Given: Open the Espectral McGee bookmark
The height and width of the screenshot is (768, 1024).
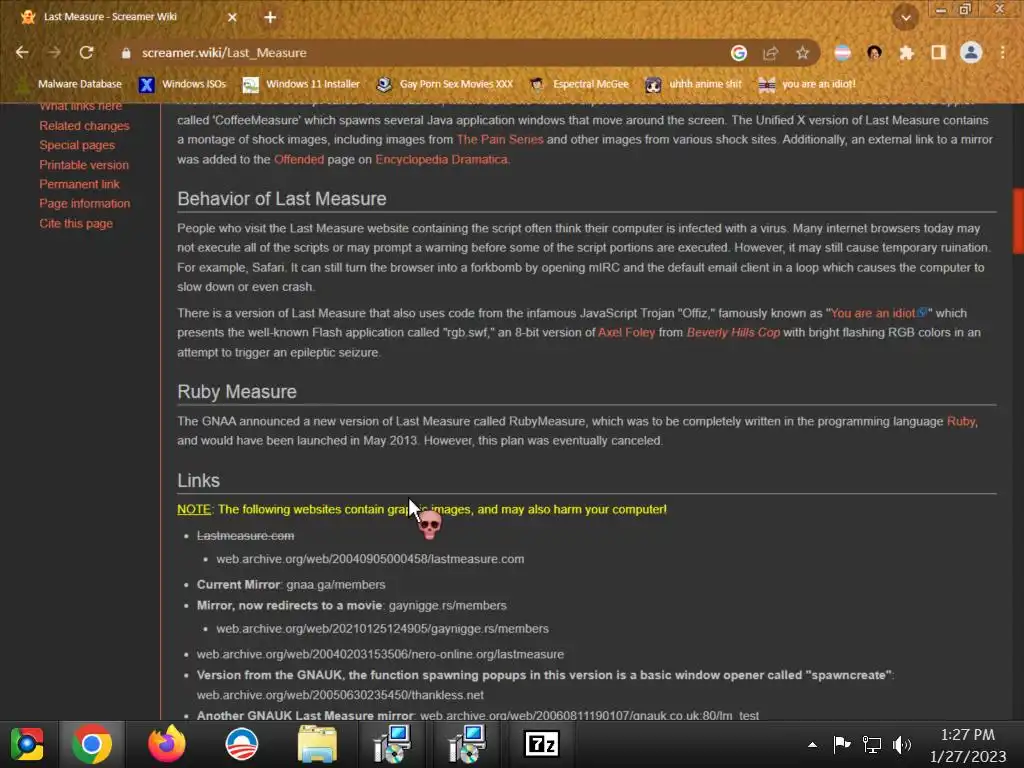Looking at the screenshot, I should (x=579, y=84).
